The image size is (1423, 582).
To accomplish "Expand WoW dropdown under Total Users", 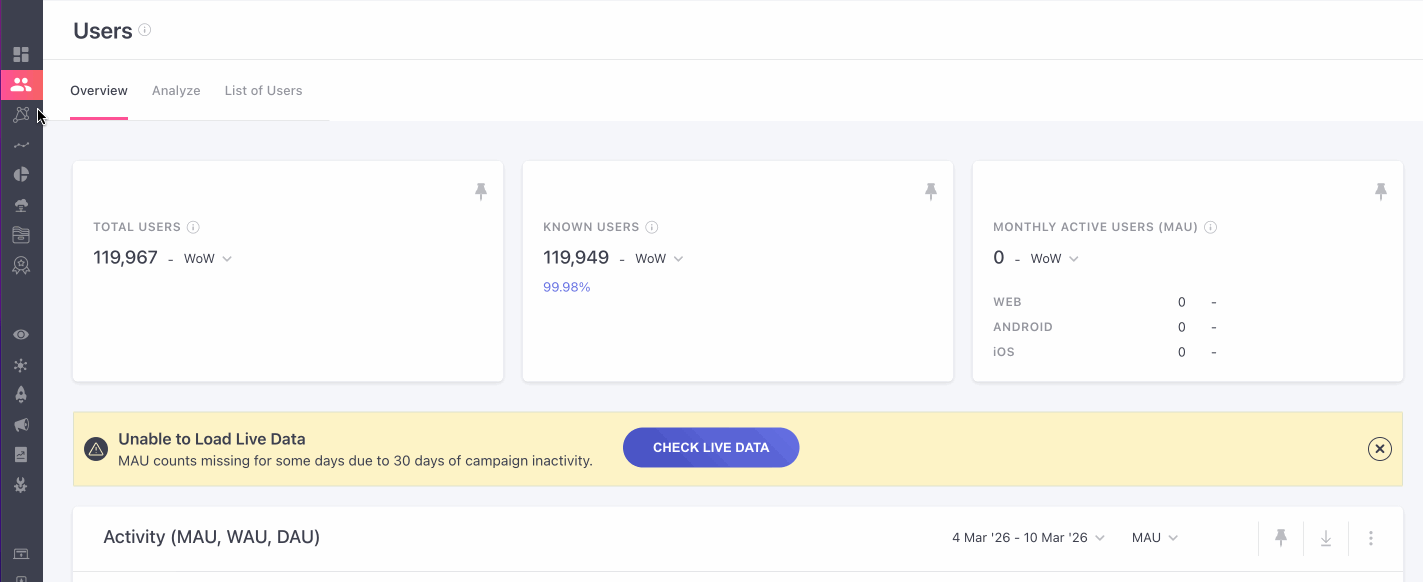I will (208, 259).
